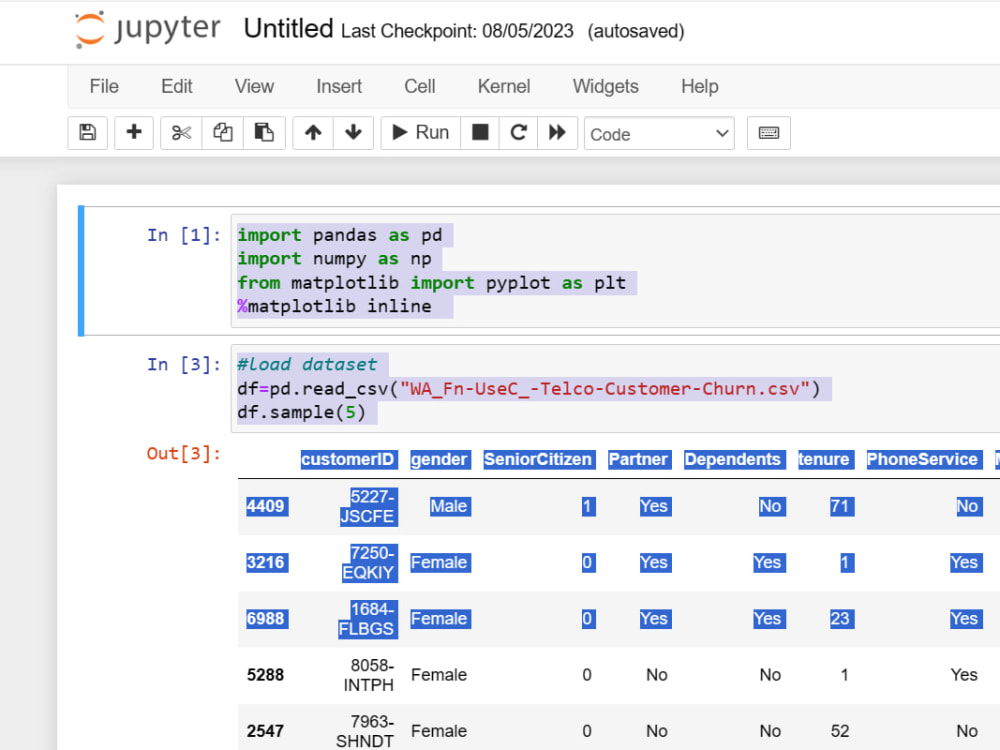1000x750 pixels.
Task: Open the Kernel menu
Action: tap(504, 86)
